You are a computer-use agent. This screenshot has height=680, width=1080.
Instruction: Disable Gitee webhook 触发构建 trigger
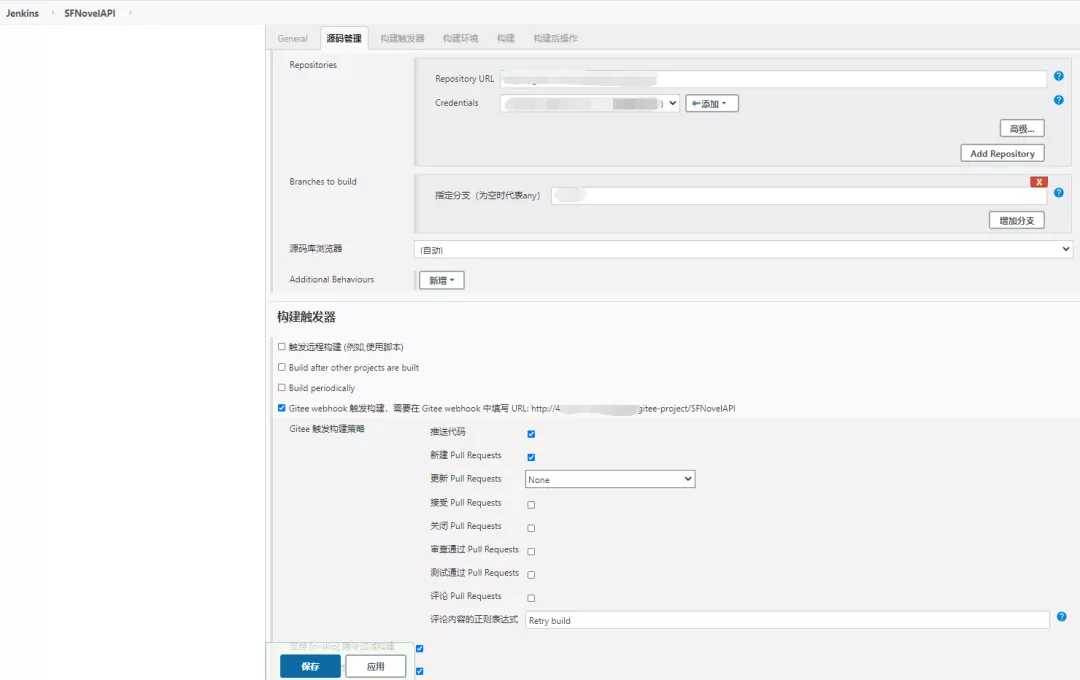pos(281,408)
